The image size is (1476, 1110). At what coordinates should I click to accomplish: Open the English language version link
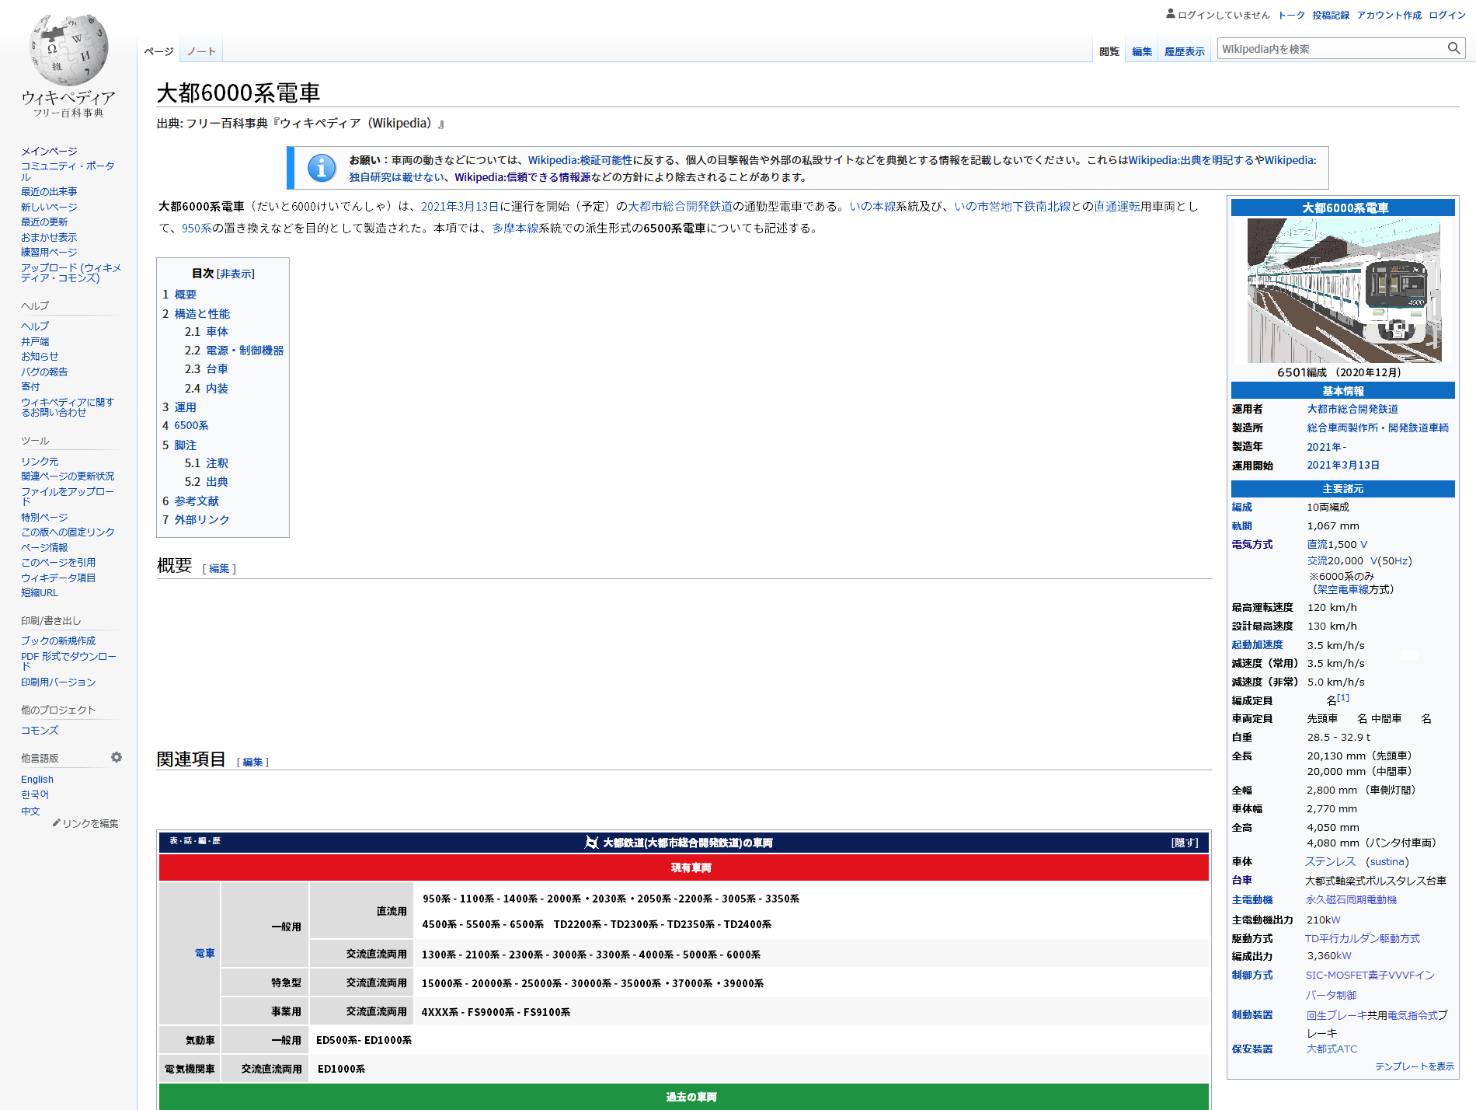[37, 779]
